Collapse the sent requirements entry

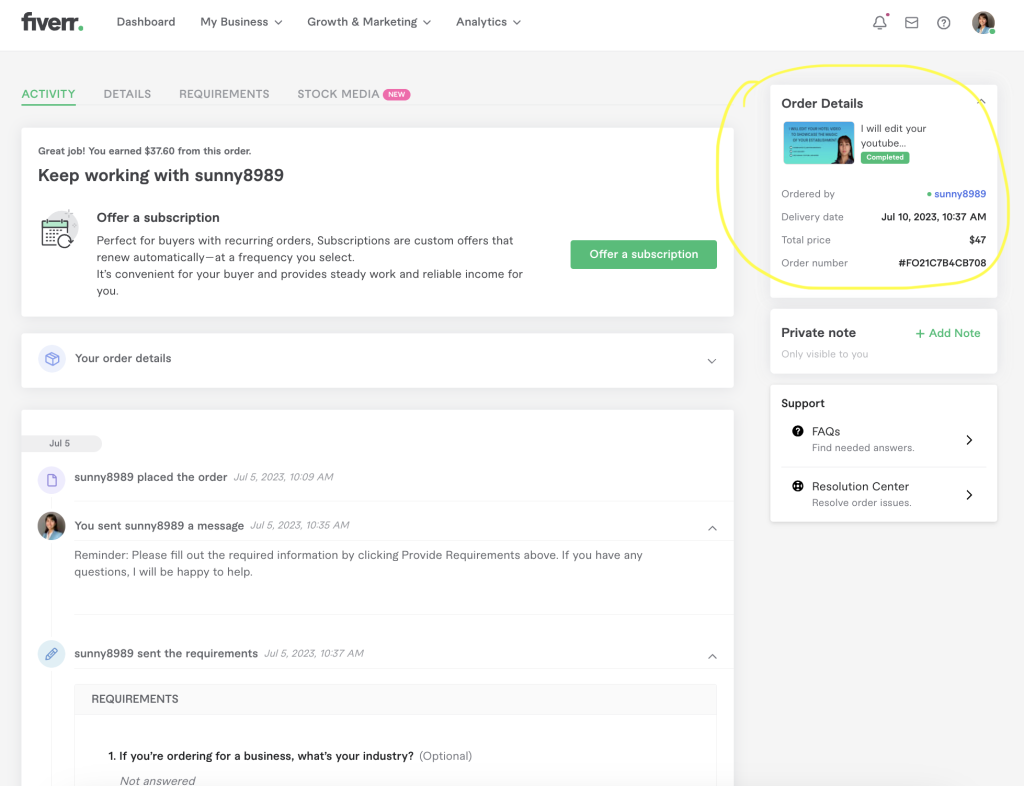712,656
